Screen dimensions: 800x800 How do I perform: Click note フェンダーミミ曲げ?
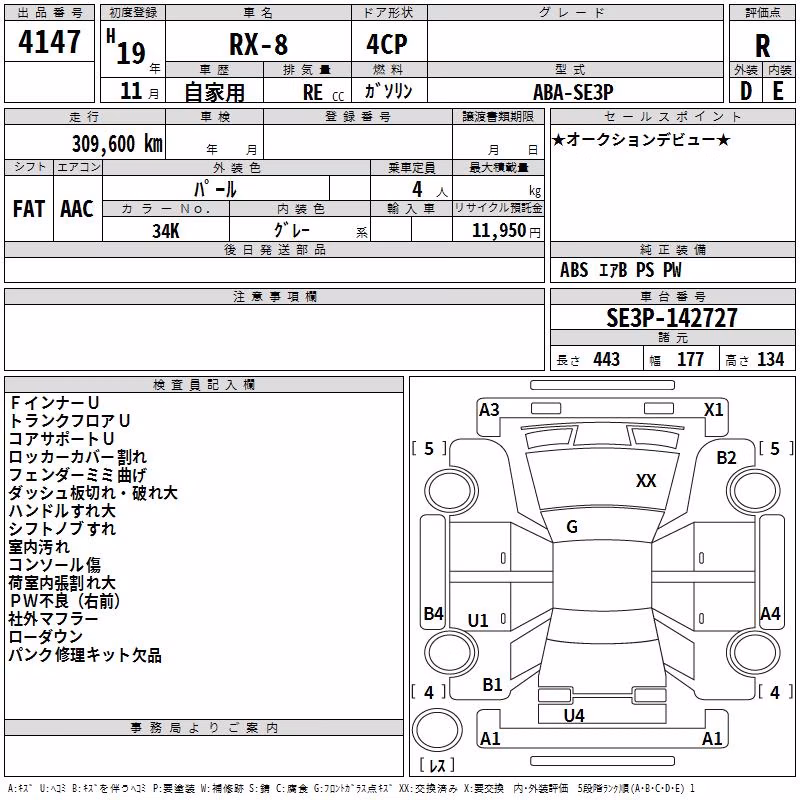[78, 475]
